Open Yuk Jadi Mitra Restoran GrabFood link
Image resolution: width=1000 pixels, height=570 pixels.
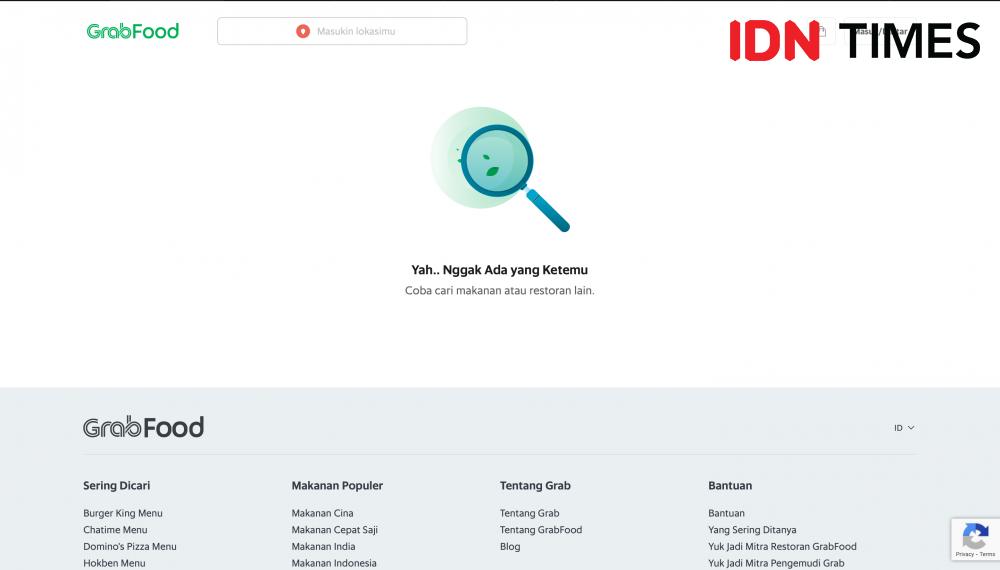pyautogui.click(x=782, y=546)
